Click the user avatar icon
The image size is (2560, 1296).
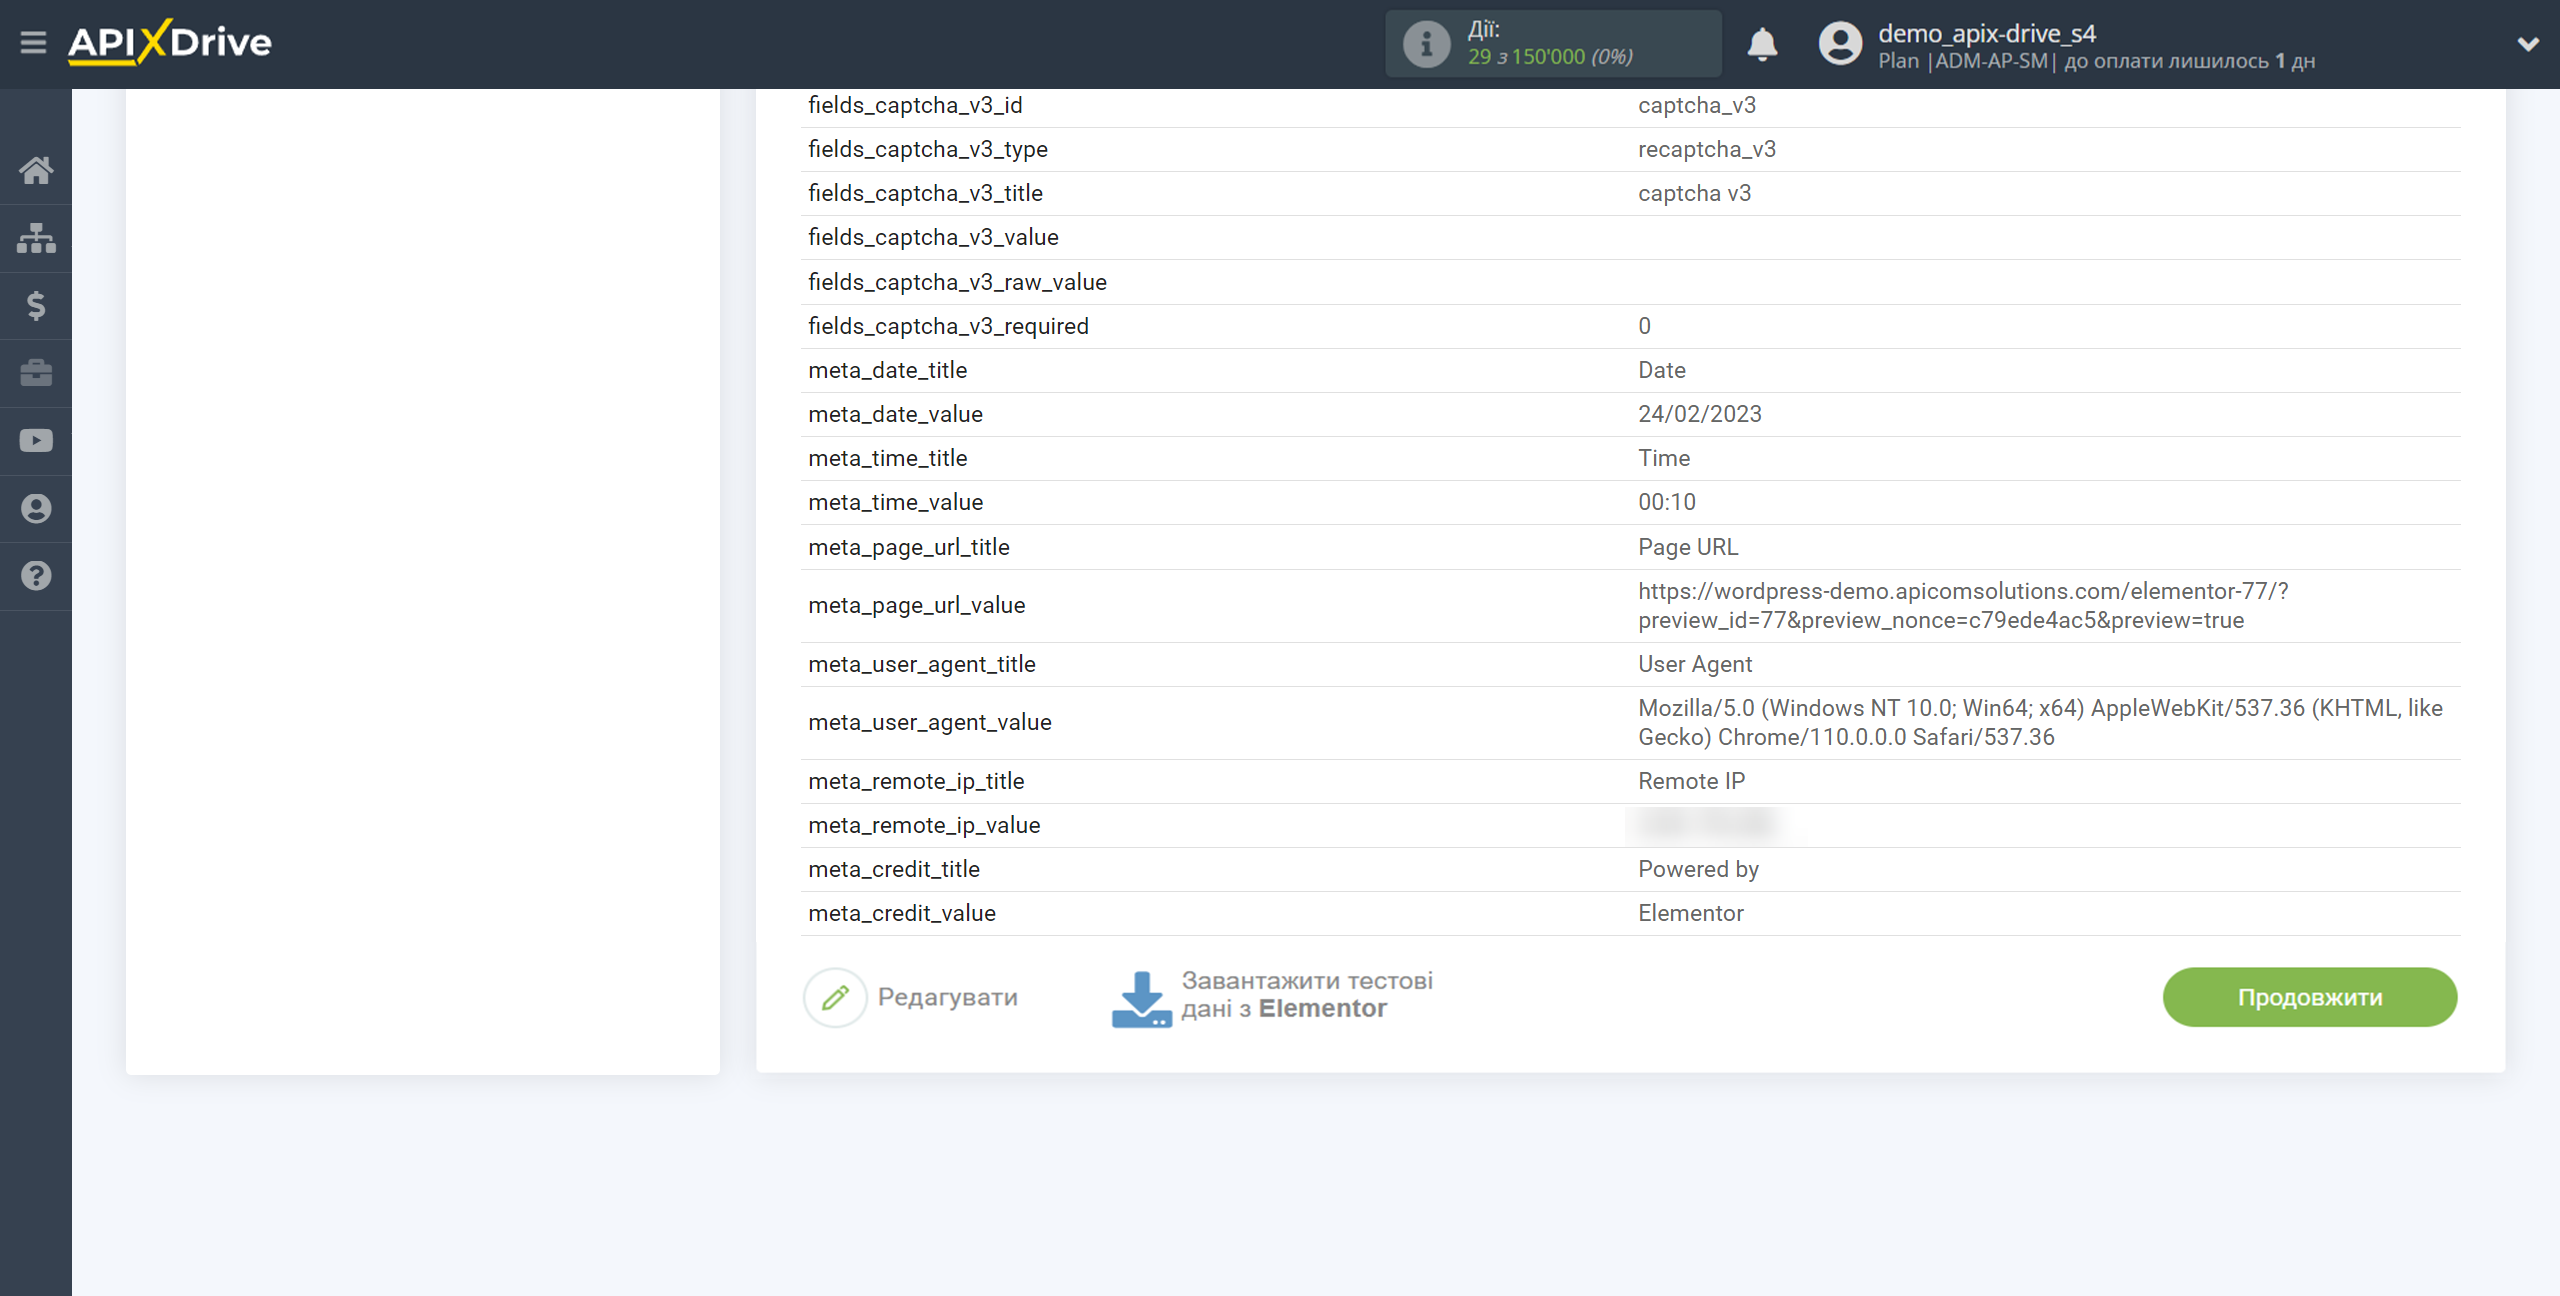click(1840, 44)
